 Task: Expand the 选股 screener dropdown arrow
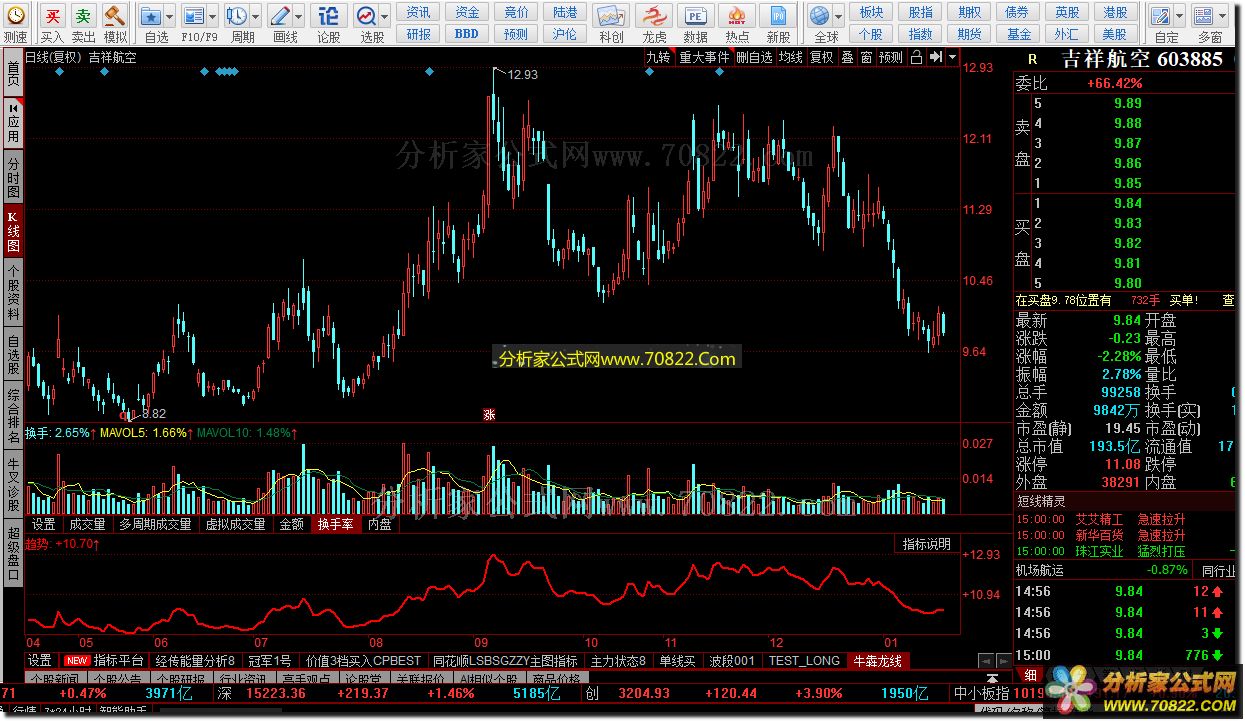click(x=385, y=16)
